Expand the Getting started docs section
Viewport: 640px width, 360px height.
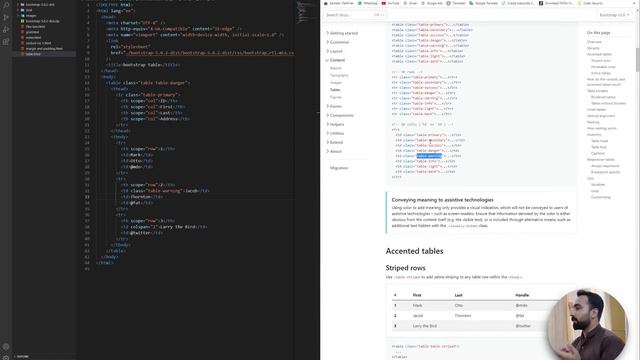[x=342, y=33]
